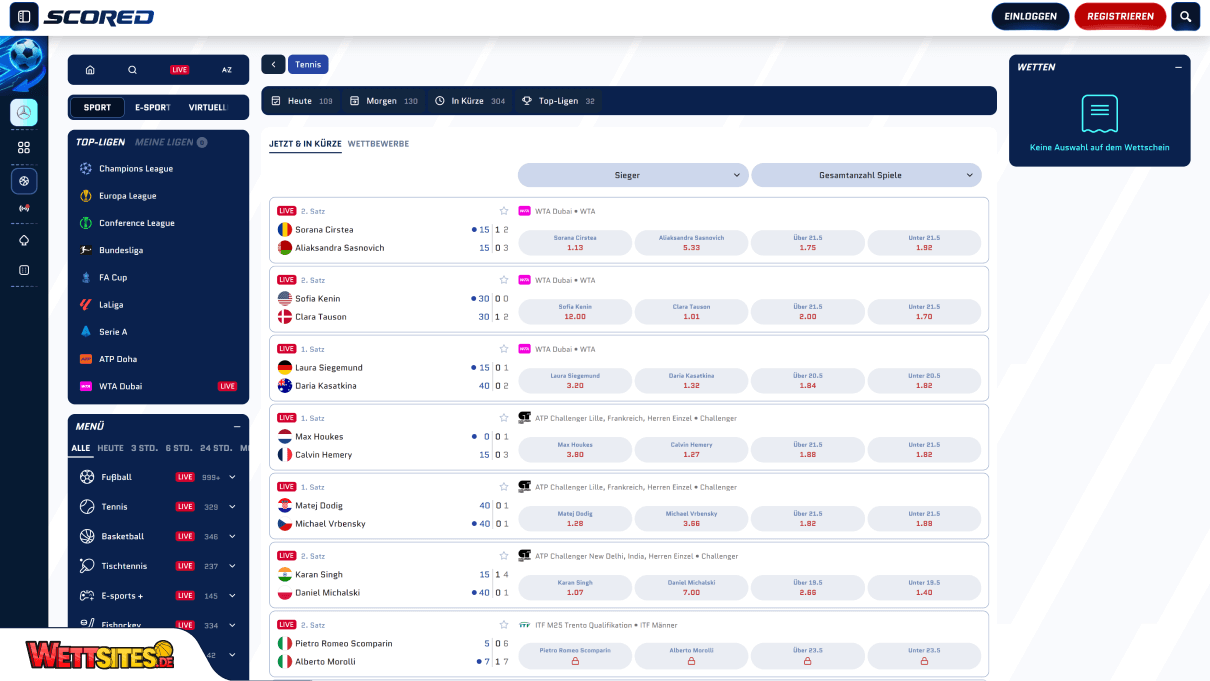Click the grid icon in the left rail

[24, 147]
